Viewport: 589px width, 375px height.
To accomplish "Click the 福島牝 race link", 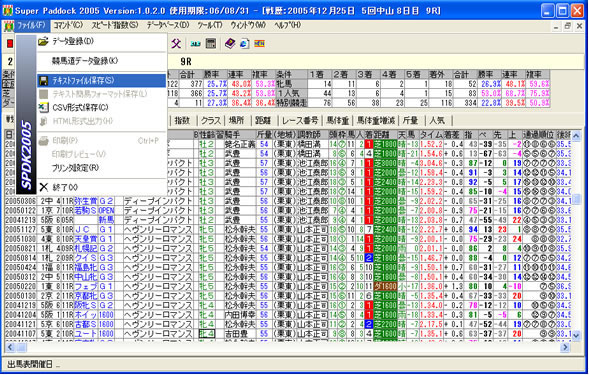I will [86, 267].
